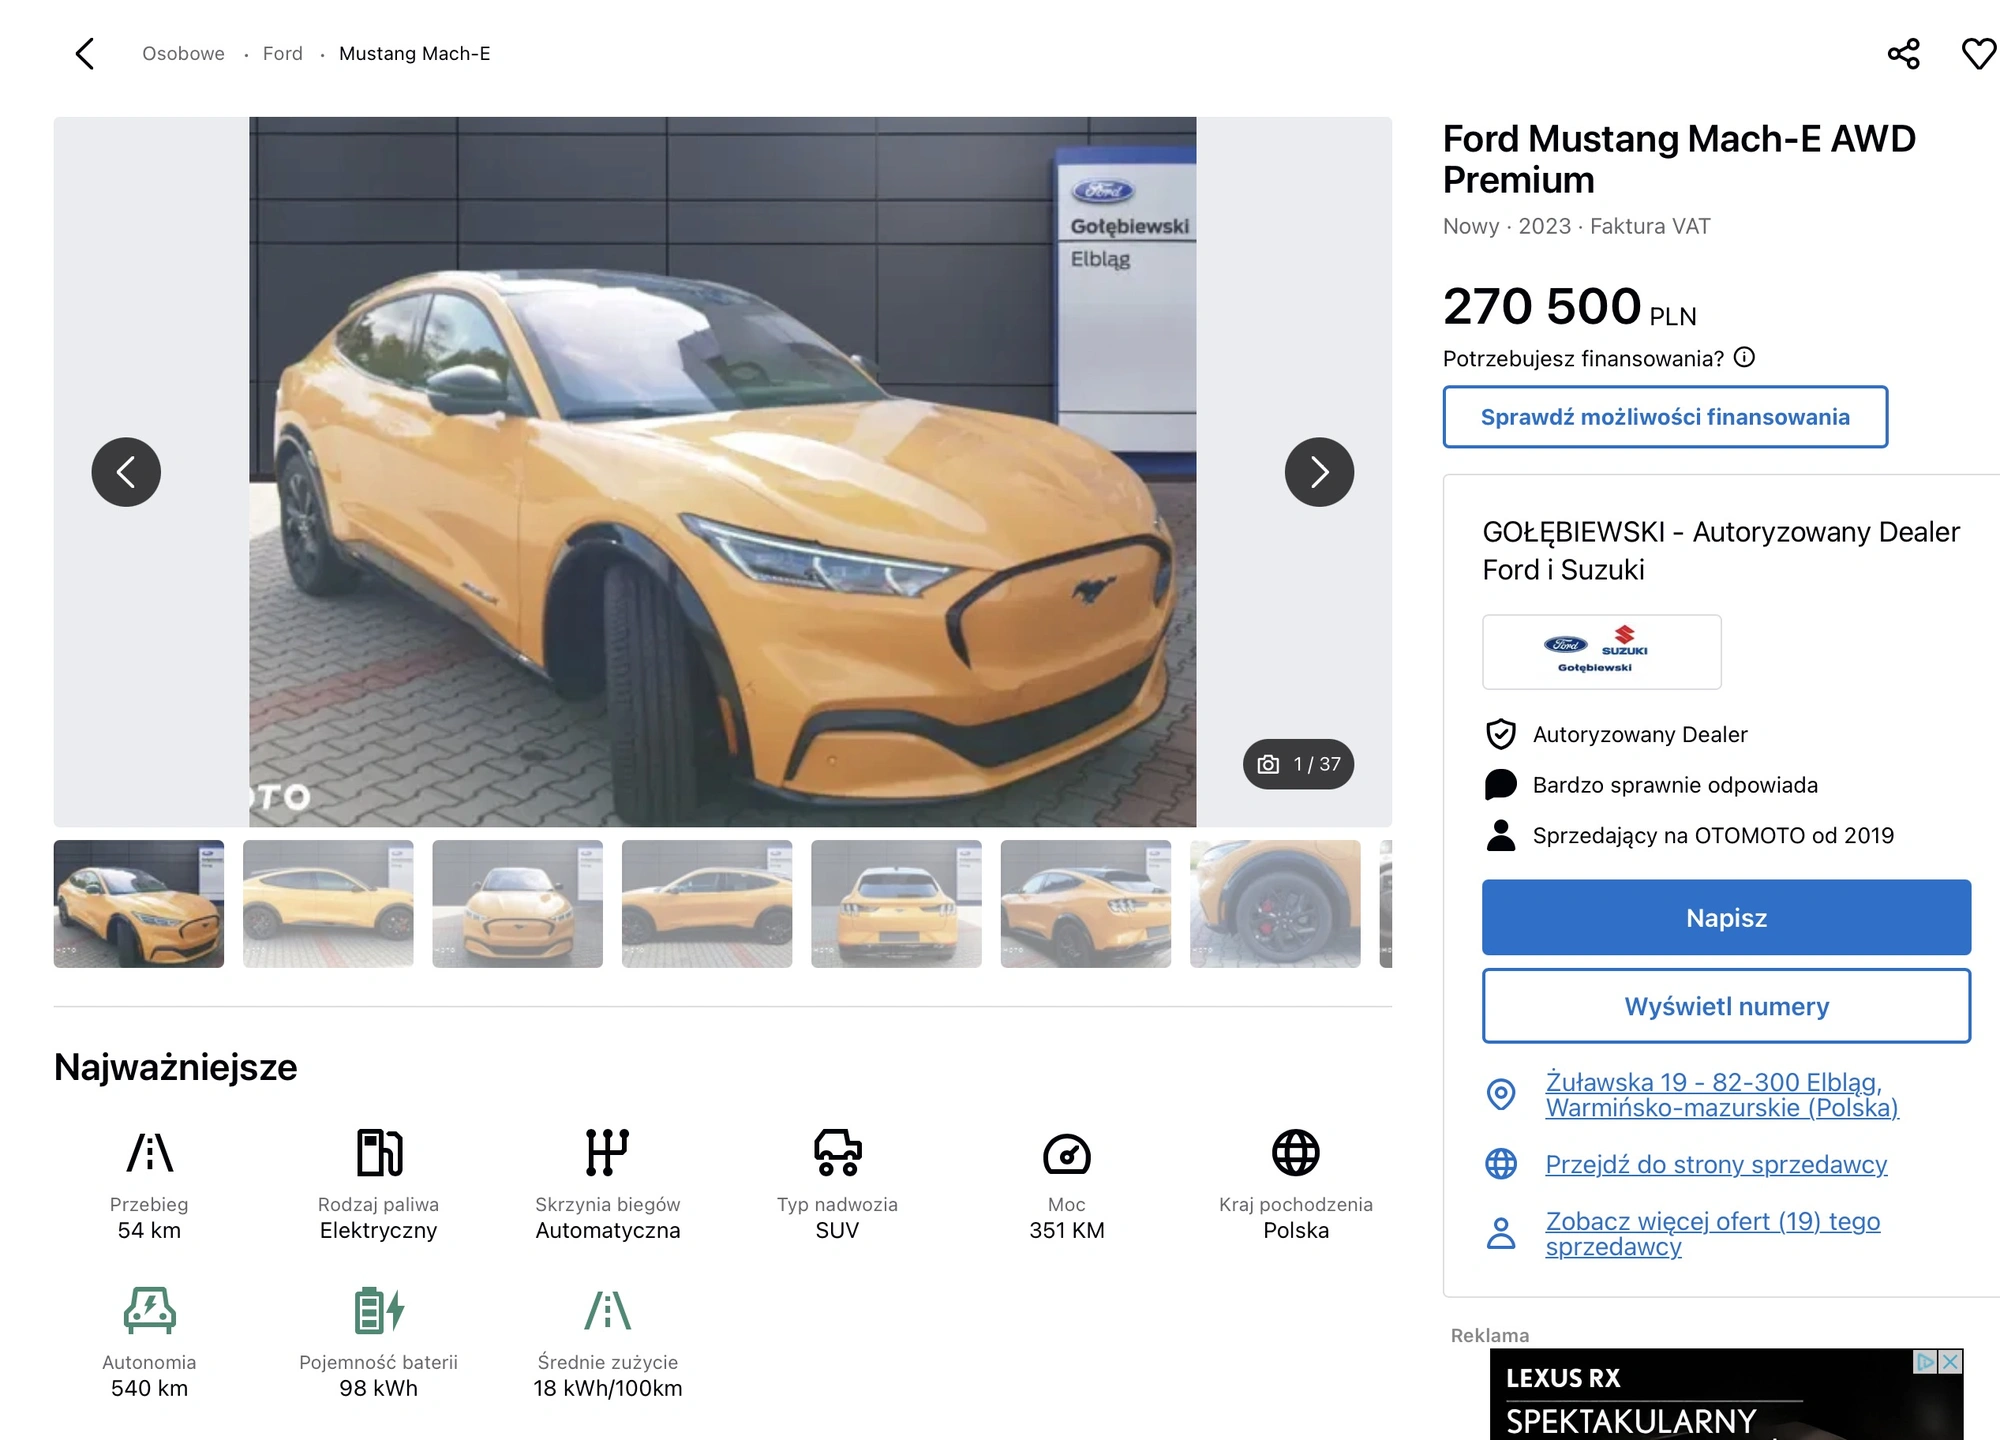Screen dimensions: 2000x1440
Task: Click the globe icon by seller website
Action: coord(1501,1164)
